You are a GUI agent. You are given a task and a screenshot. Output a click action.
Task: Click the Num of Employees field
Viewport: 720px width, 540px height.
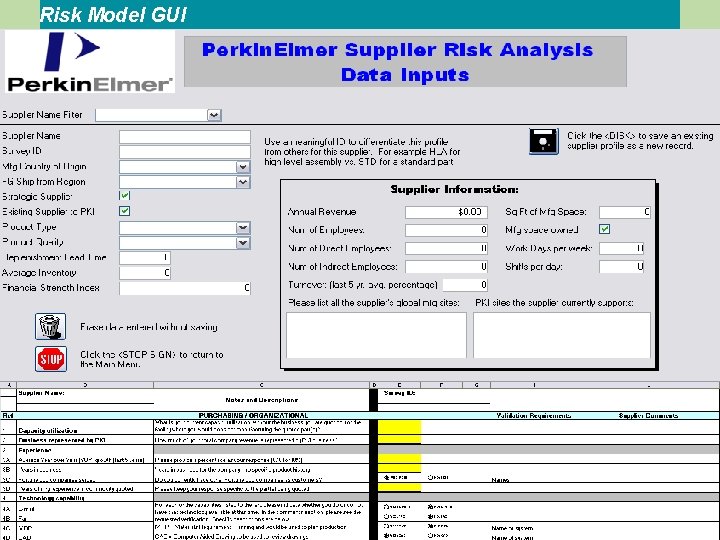pos(446,230)
